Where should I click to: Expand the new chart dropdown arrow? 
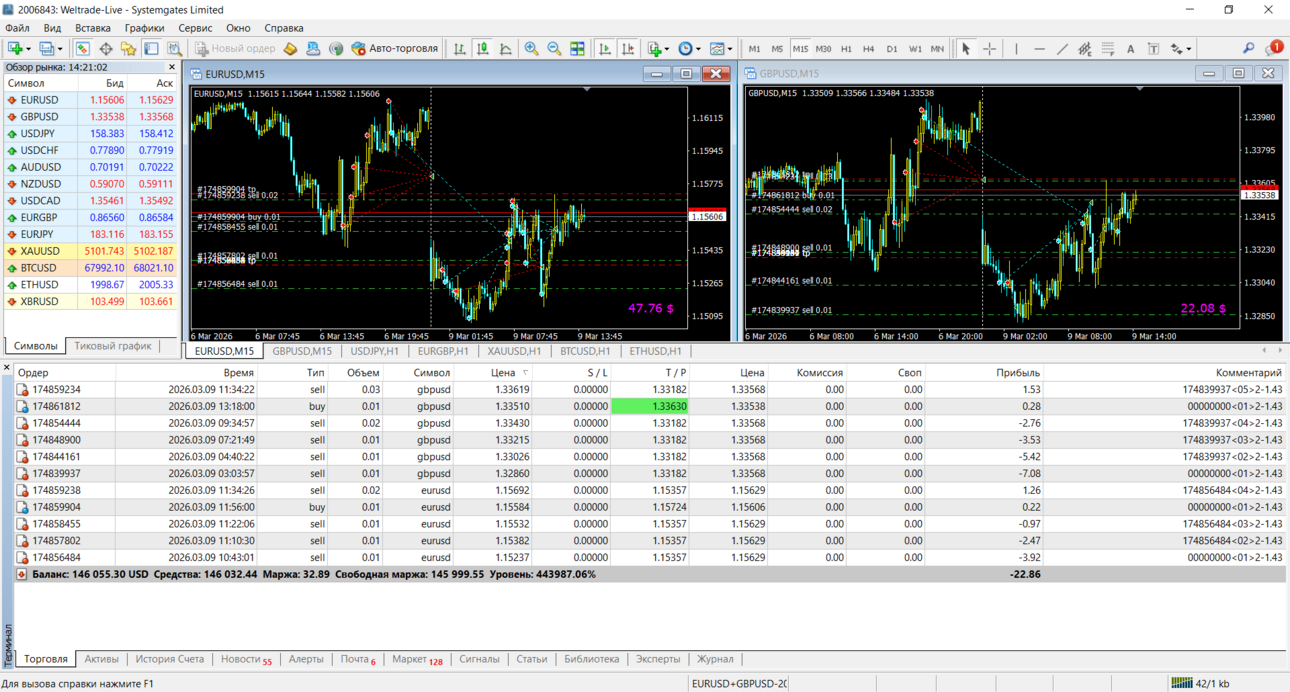point(28,48)
